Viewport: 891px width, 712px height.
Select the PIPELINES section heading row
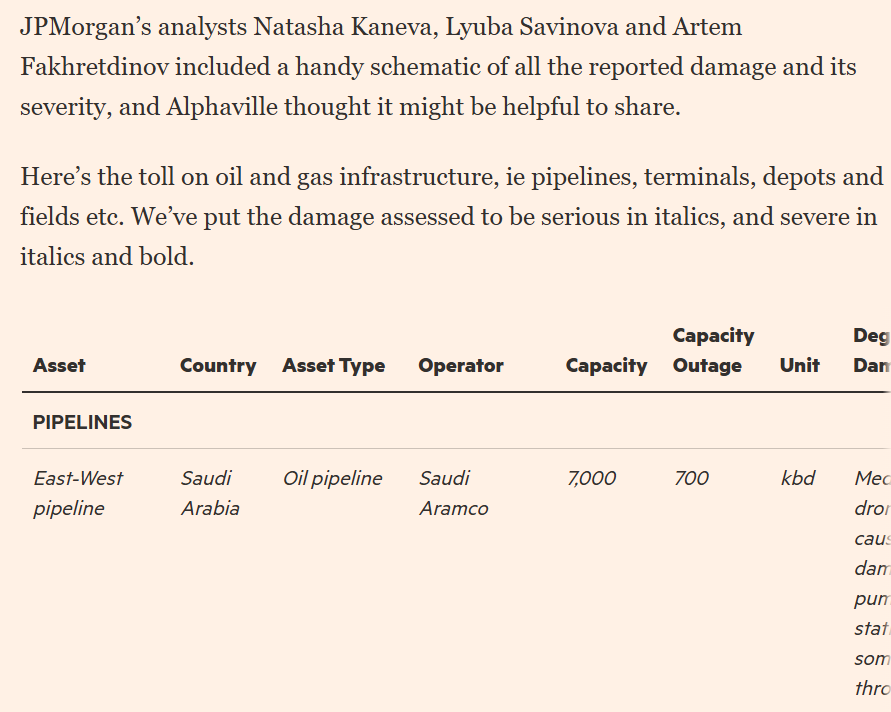(x=82, y=422)
